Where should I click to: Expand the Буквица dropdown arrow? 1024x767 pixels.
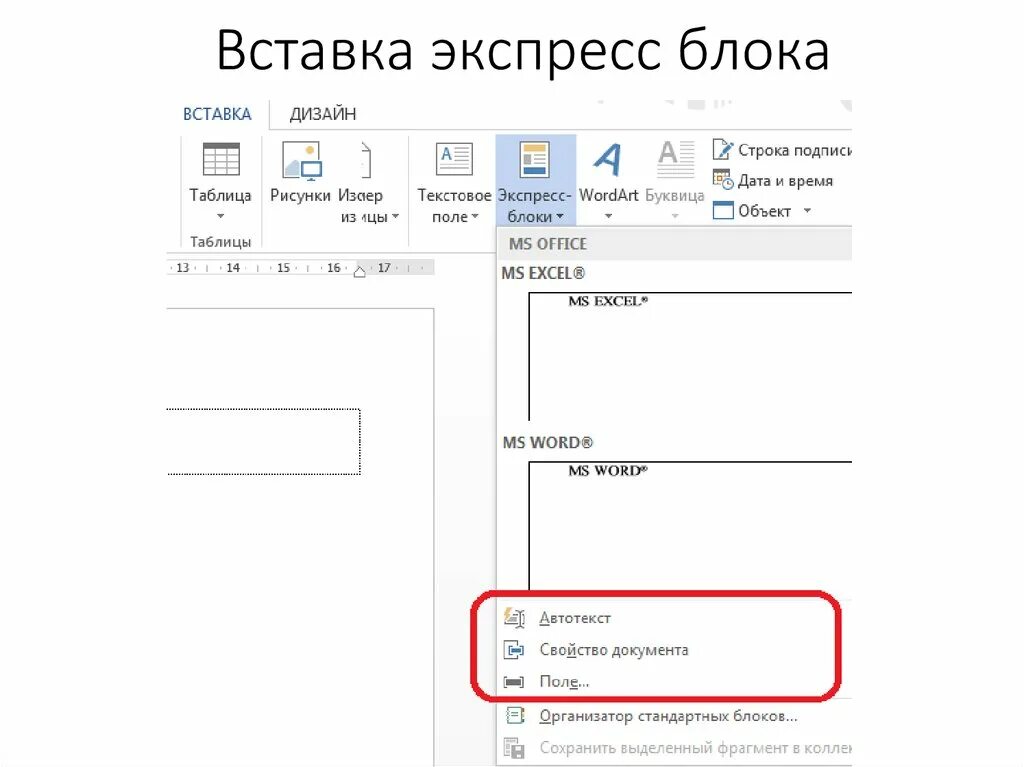pos(675,216)
